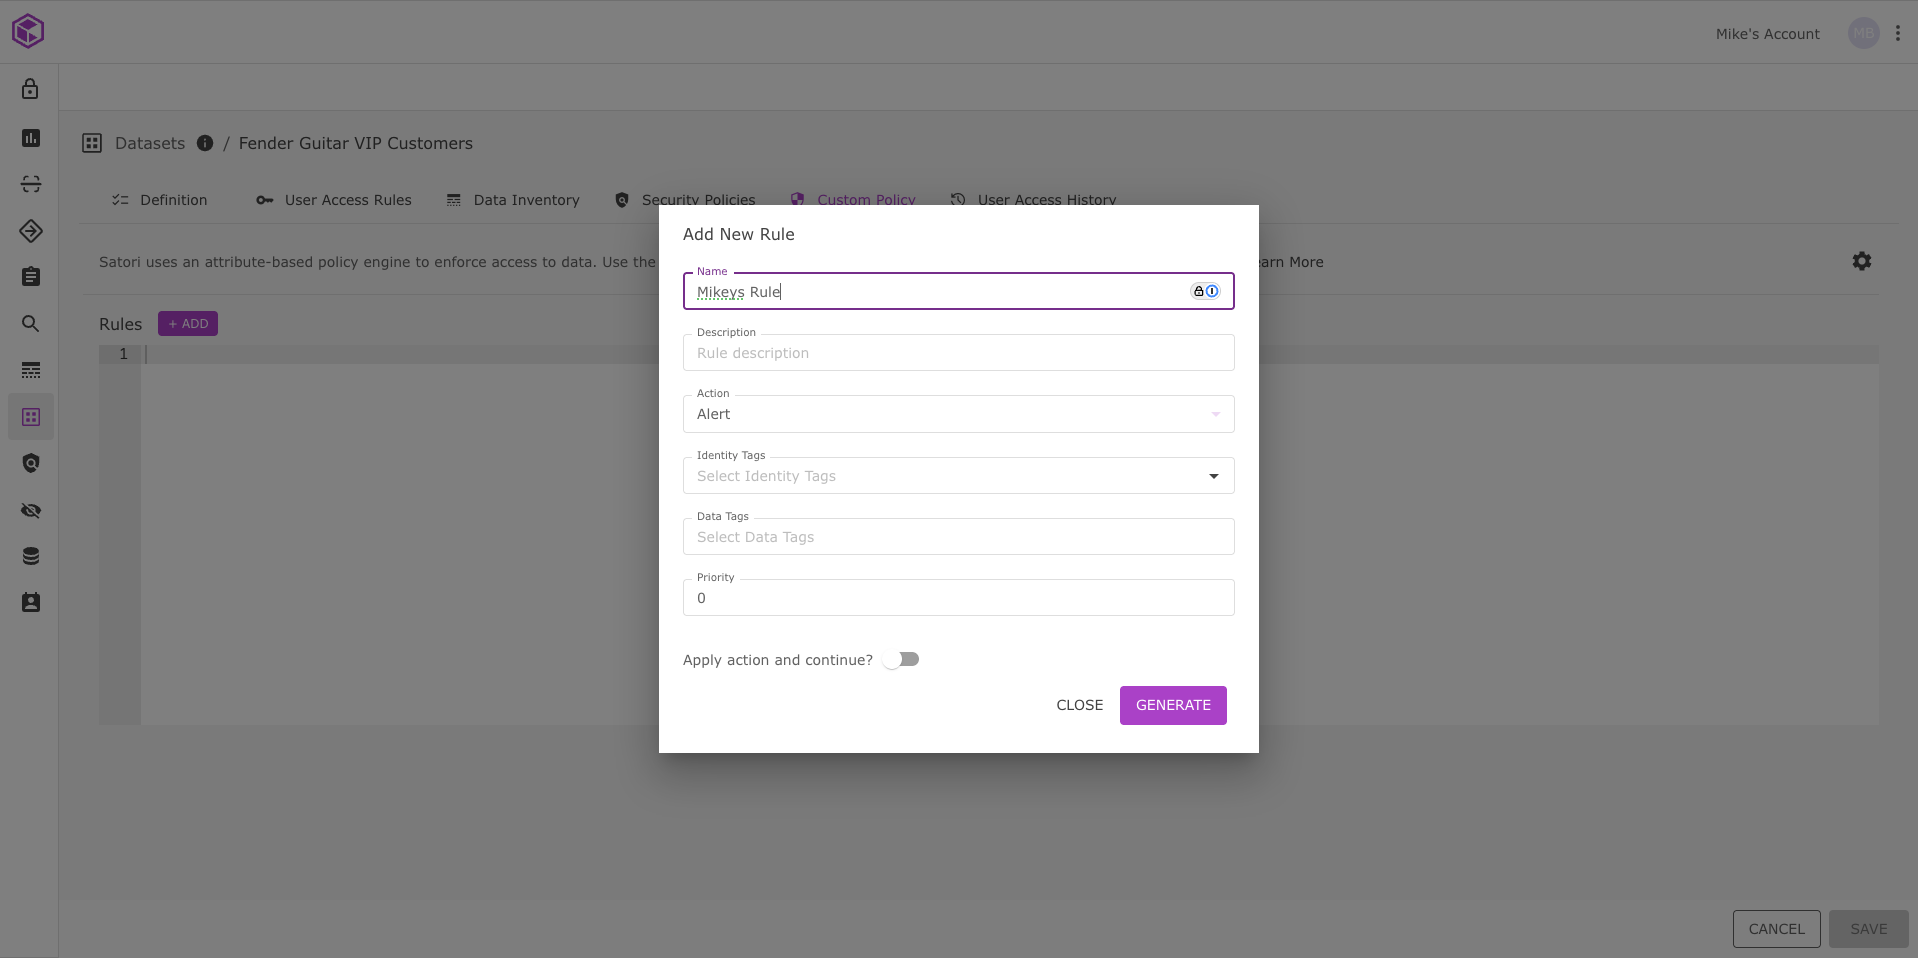Open the Data Tags selector
The image size is (1918, 958).
pos(958,537)
